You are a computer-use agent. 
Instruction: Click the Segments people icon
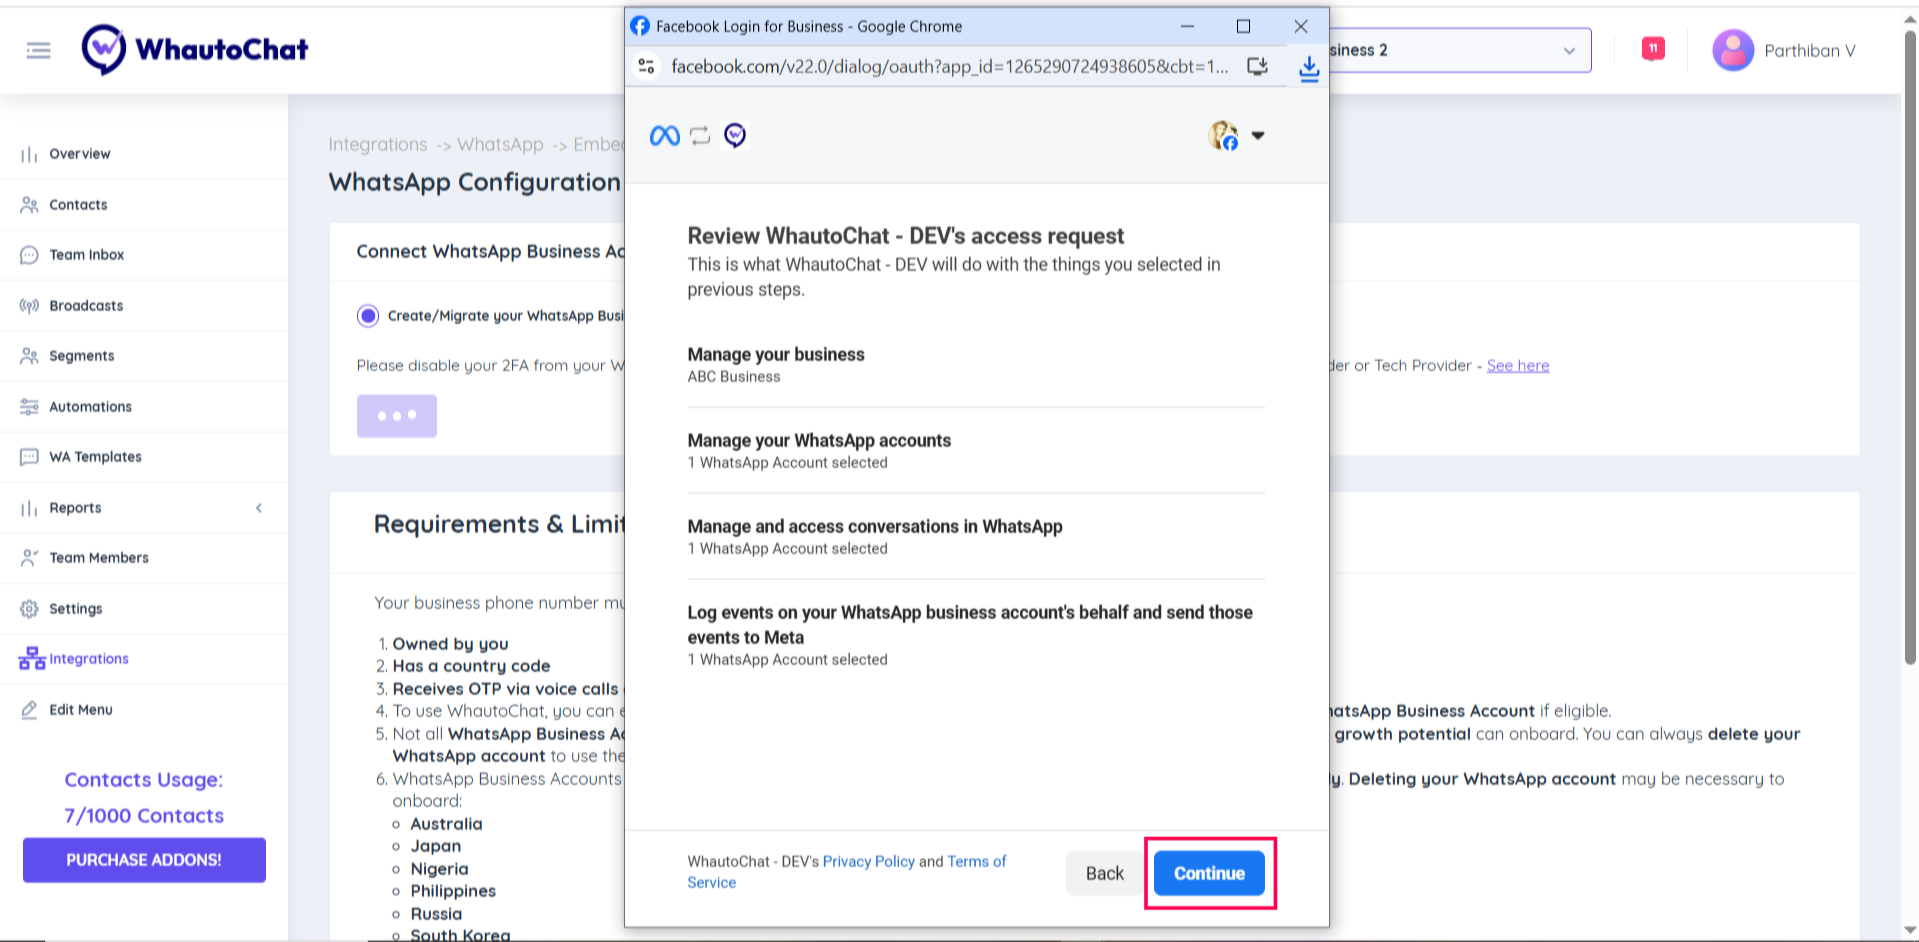[29, 356]
